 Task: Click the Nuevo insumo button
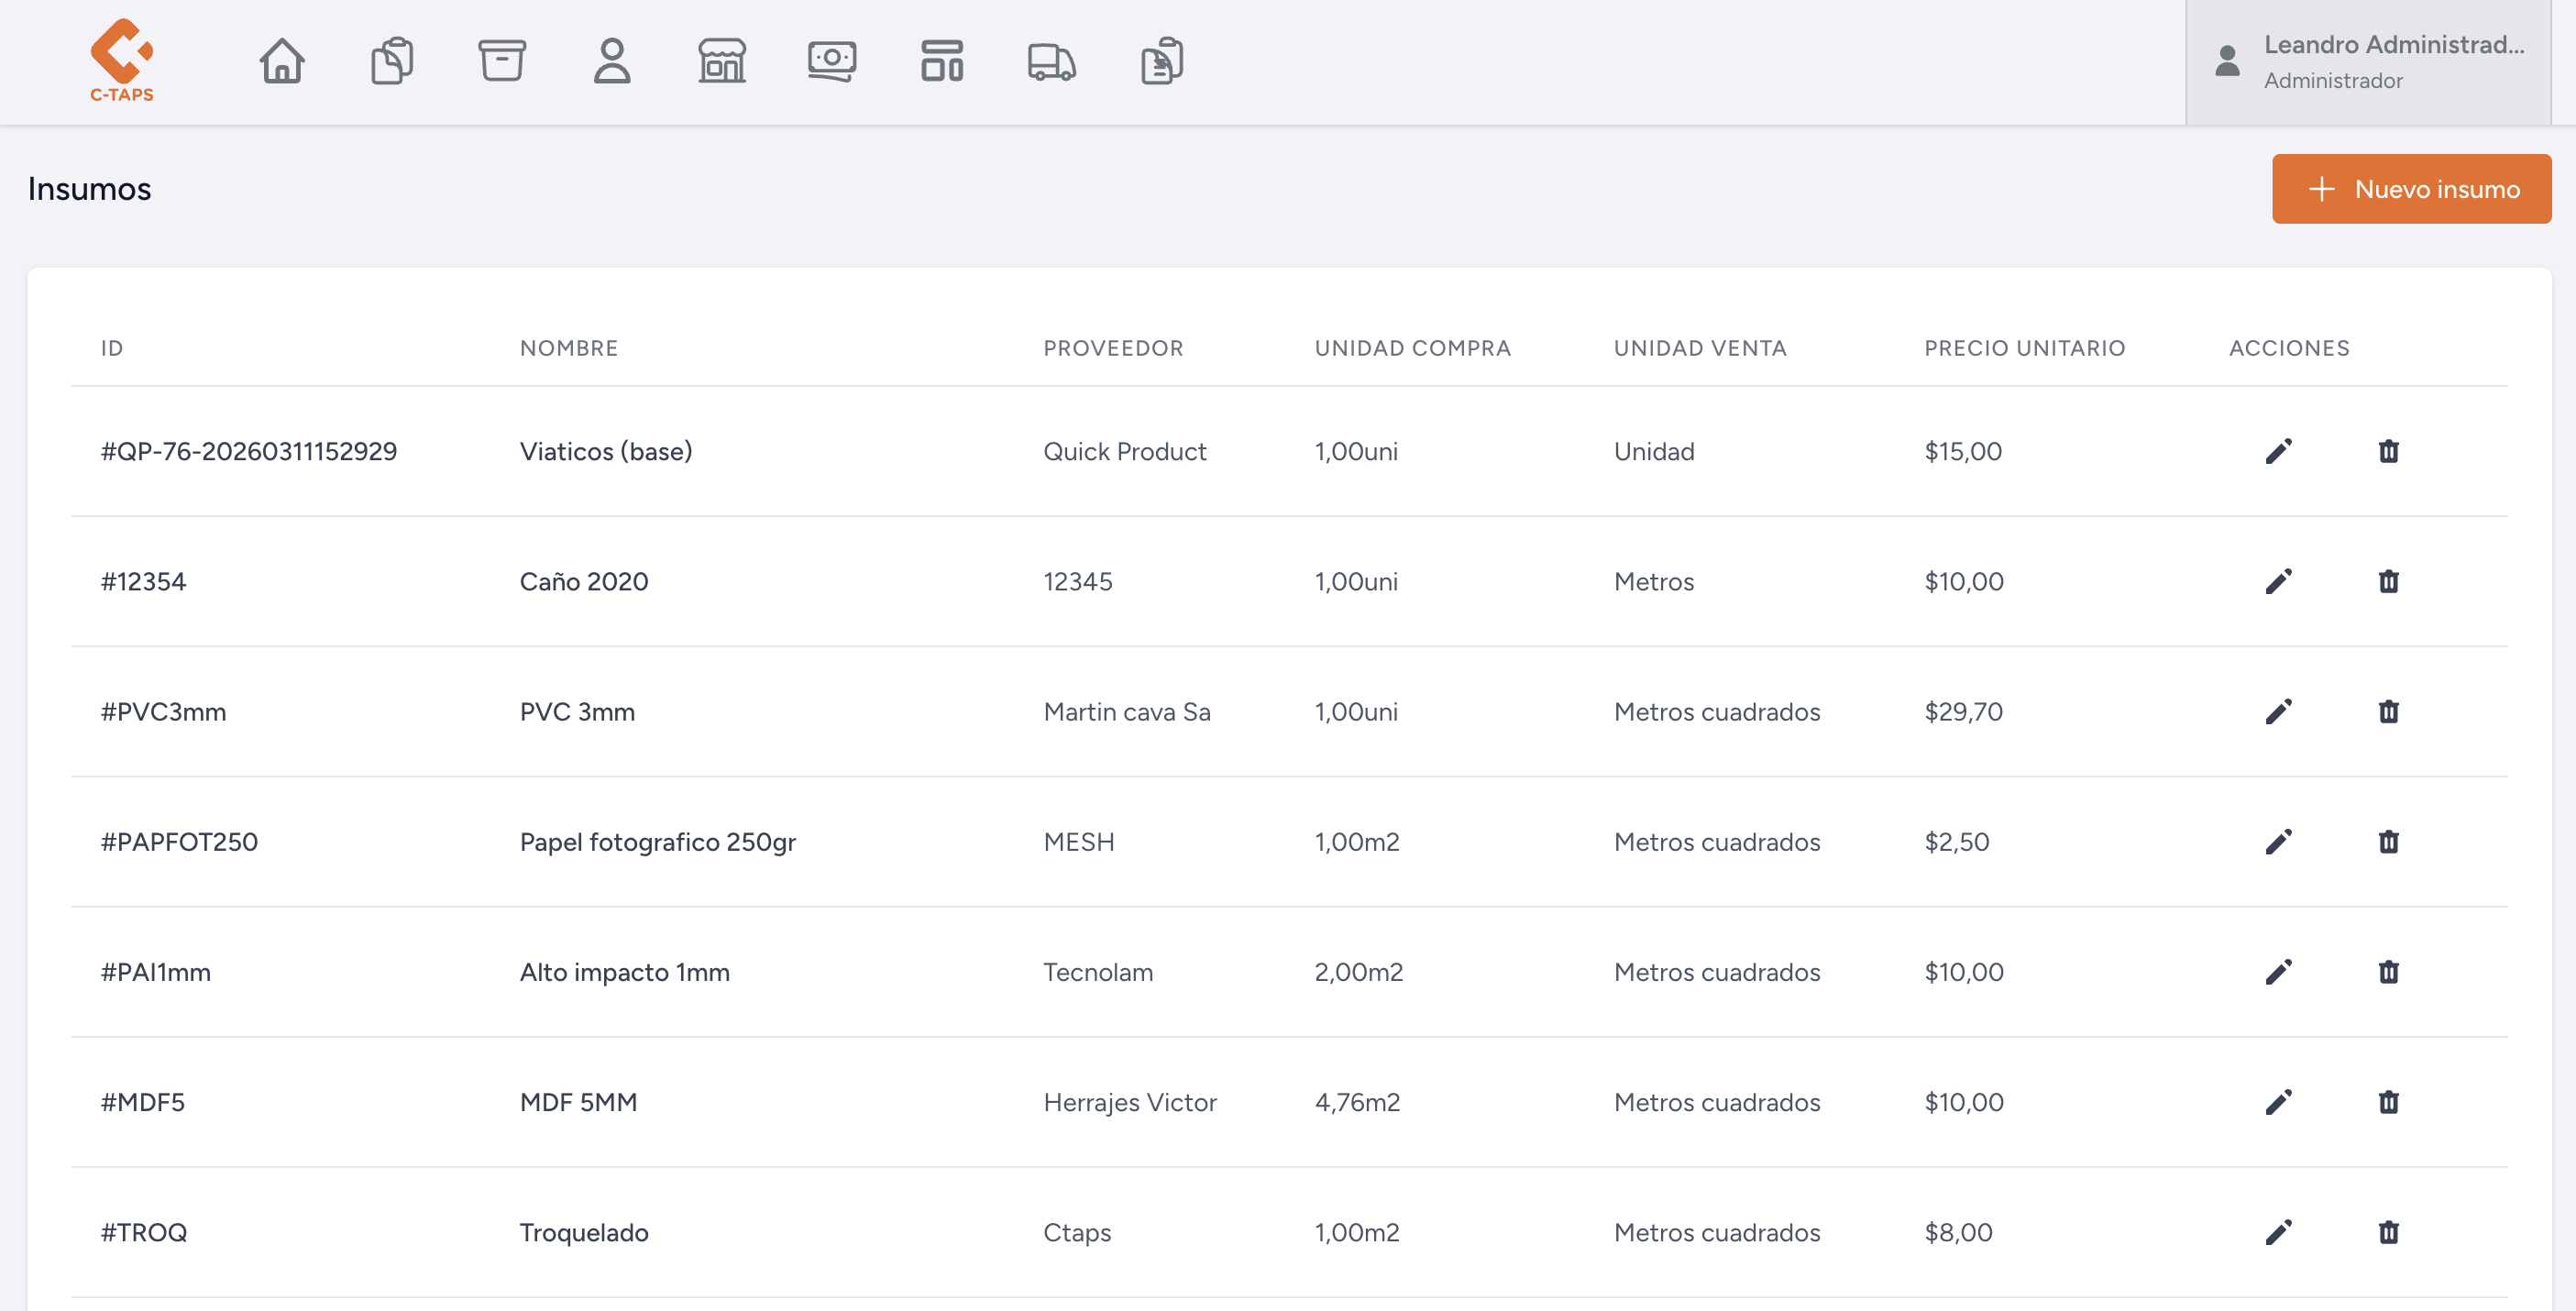(x=2411, y=189)
